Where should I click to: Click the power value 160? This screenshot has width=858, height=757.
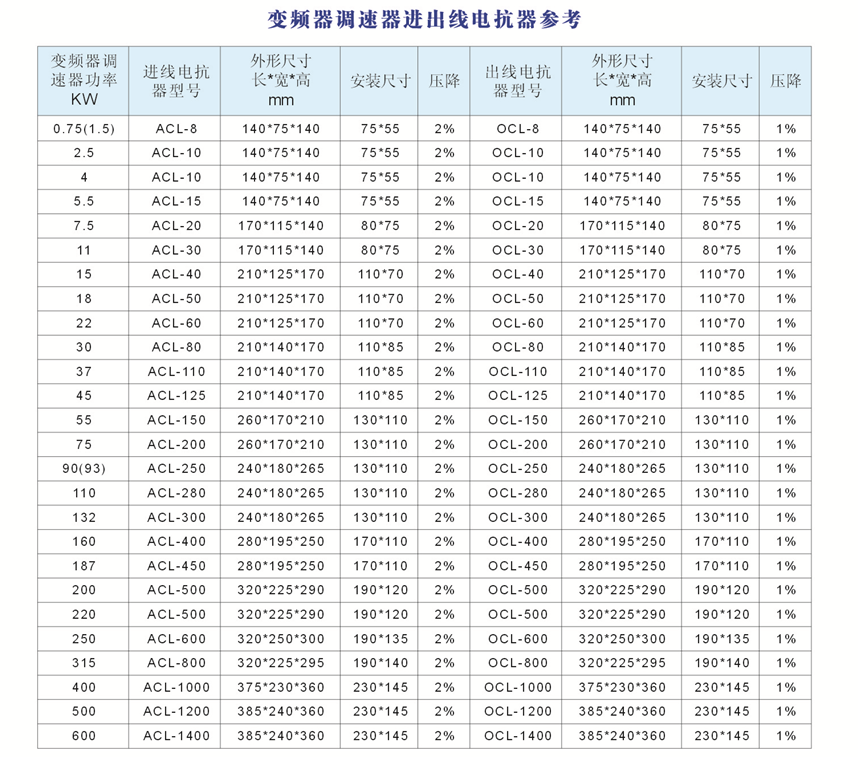click(84, 541)
